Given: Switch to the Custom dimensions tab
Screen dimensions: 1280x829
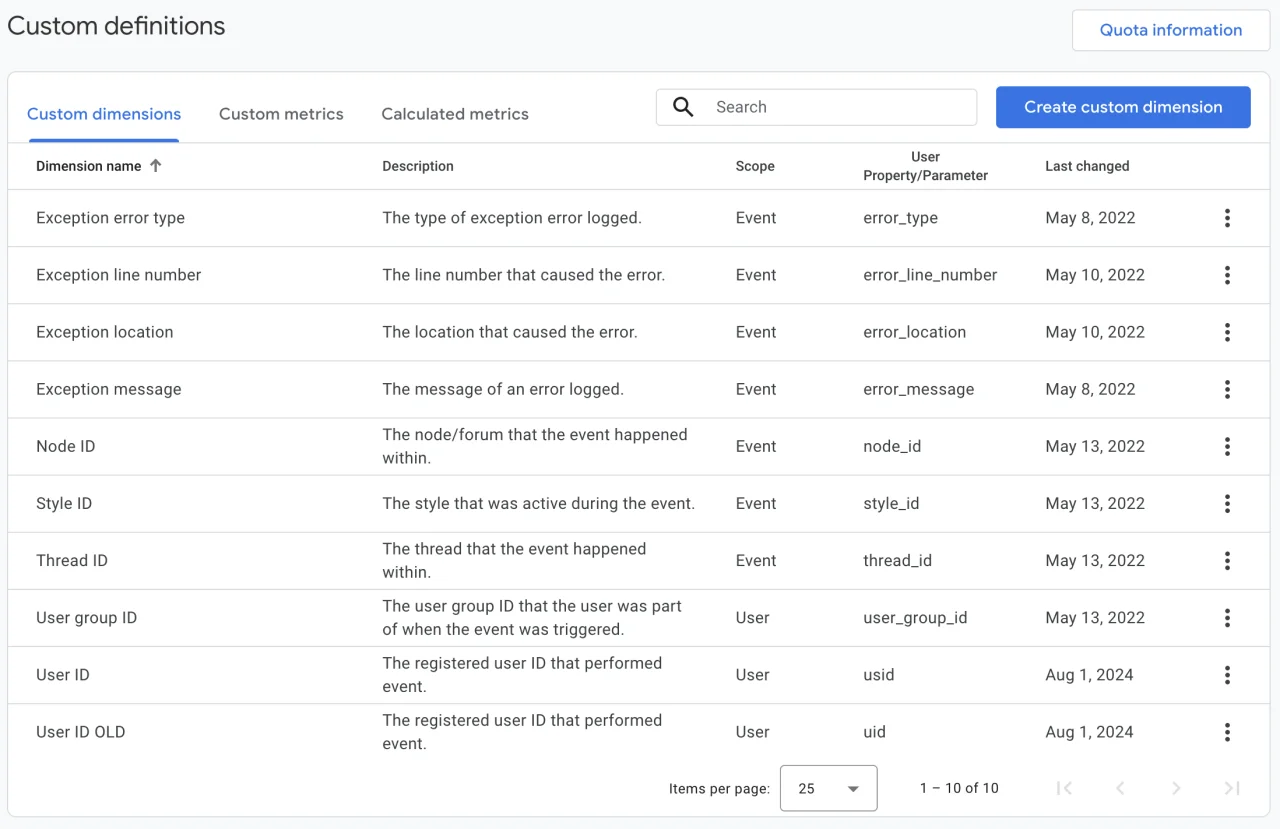Looking at the screenshot, I should click(104, 114).
